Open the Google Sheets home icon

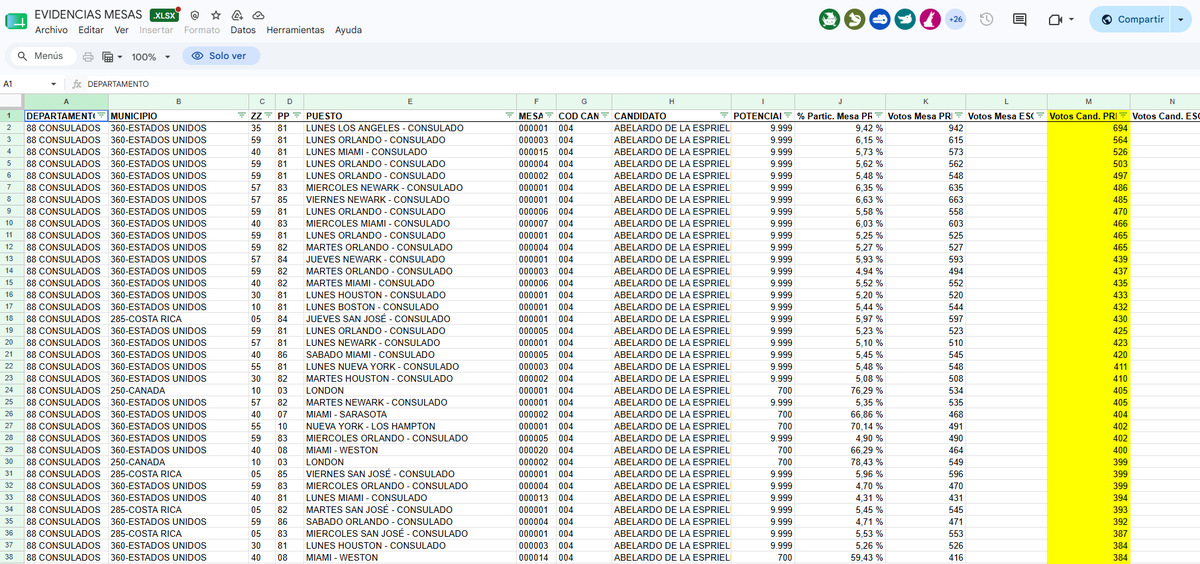click(17, 20)
